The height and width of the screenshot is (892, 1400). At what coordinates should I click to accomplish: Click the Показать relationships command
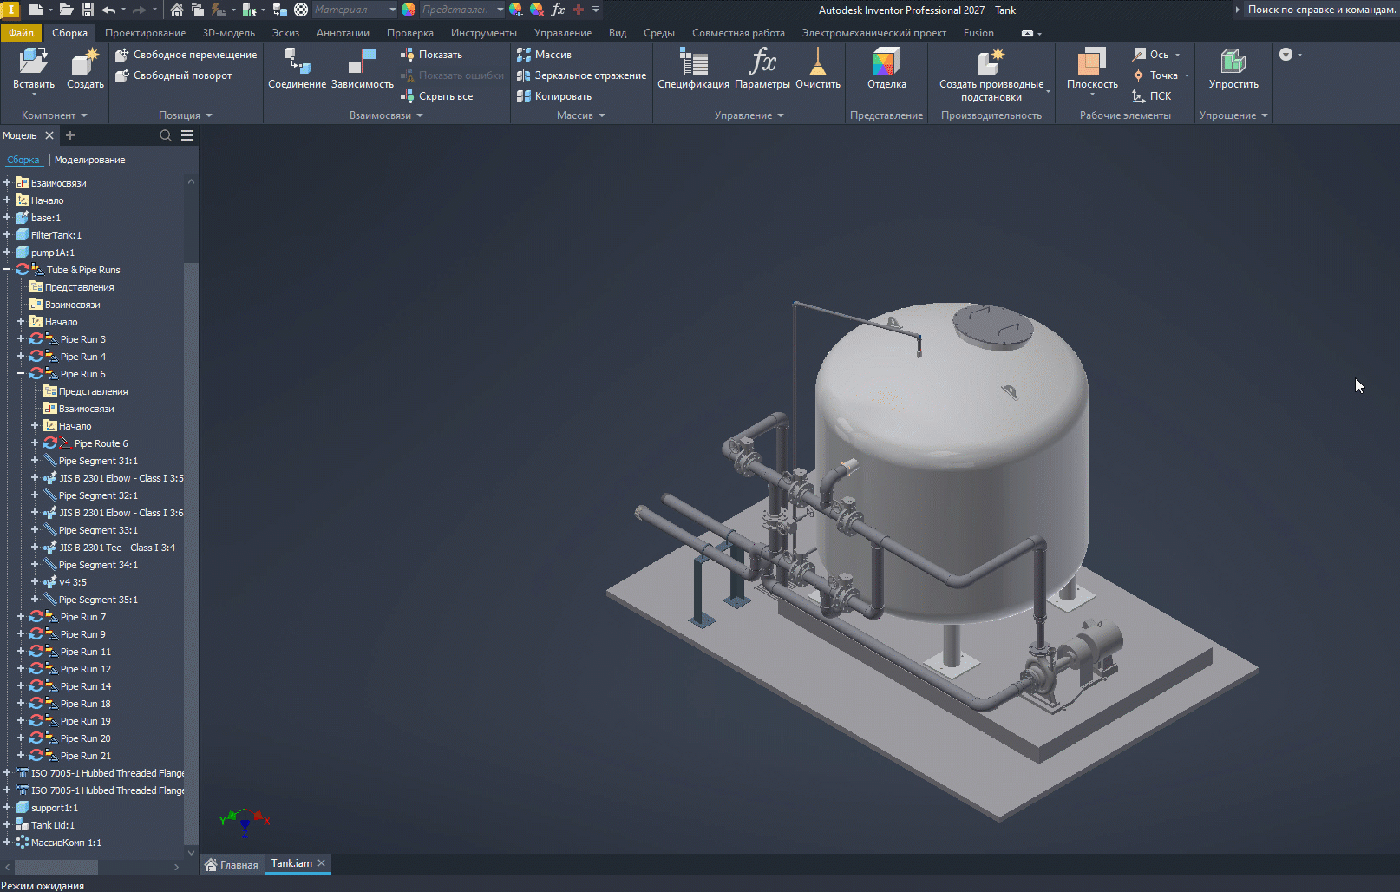point(431,55)
